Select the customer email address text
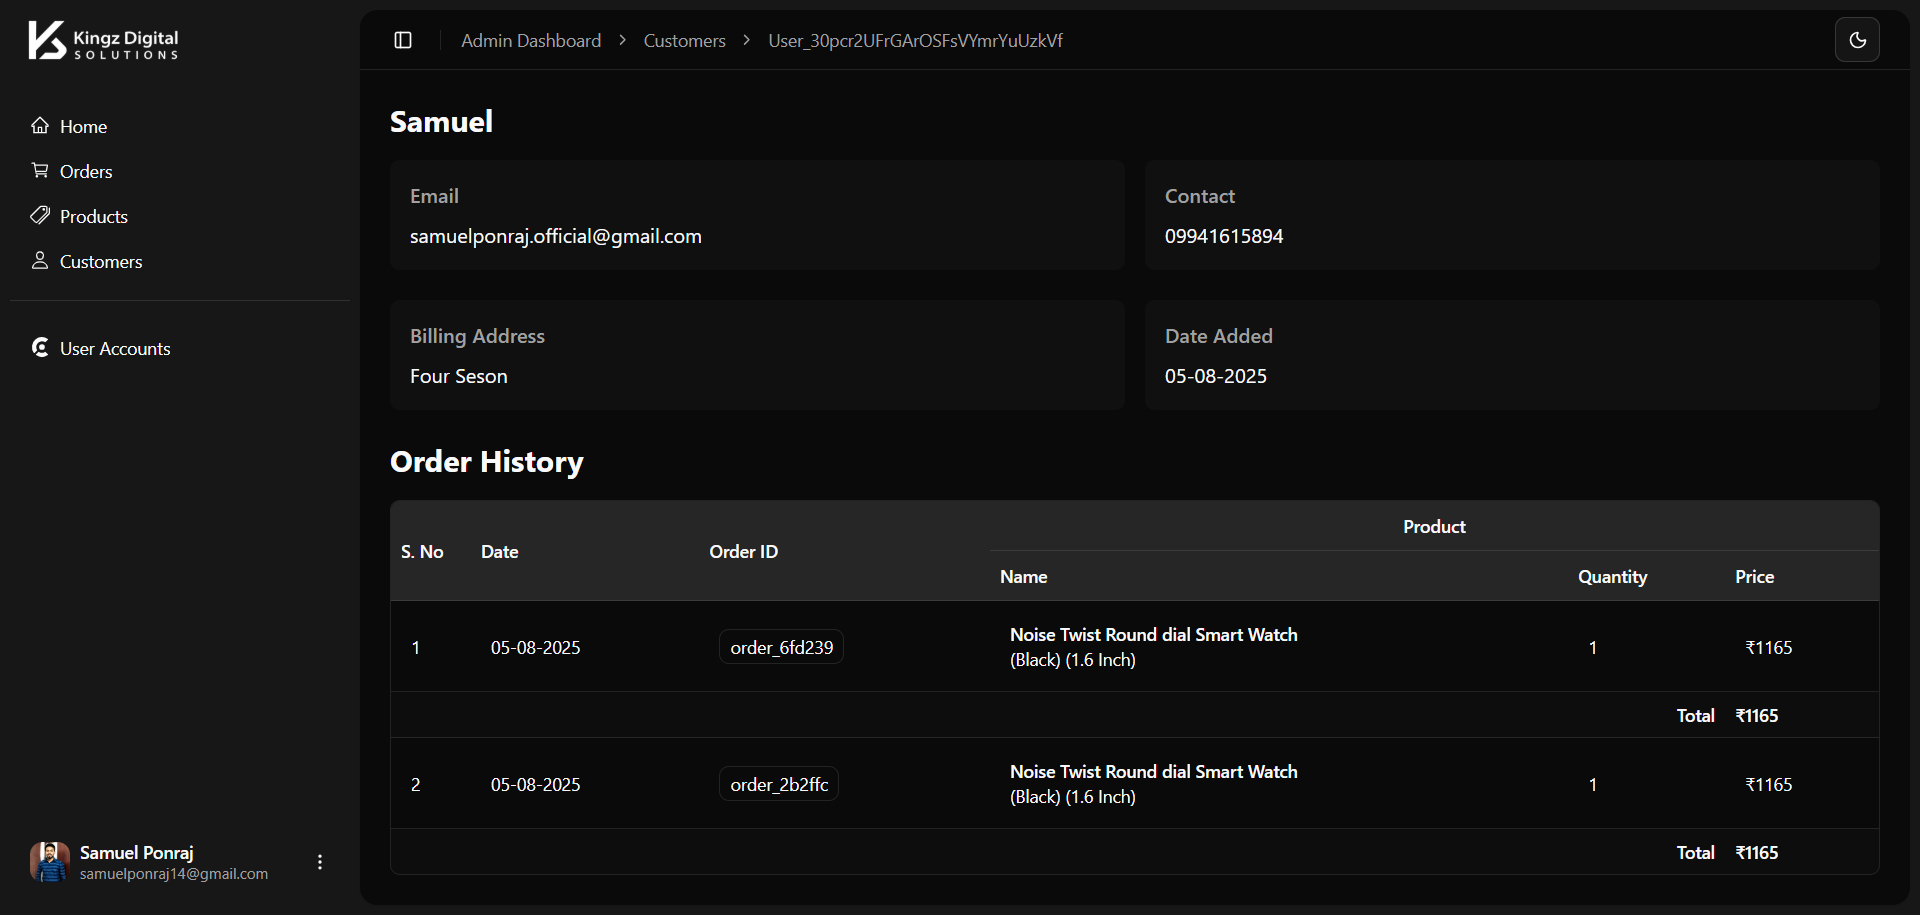1920x915 pixels. (555, 237)
